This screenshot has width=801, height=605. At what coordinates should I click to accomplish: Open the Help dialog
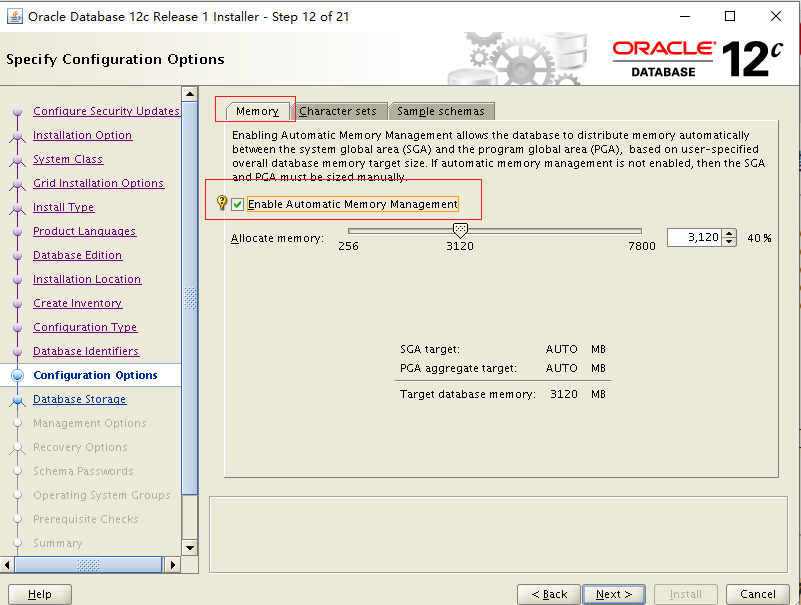click(39, 594)
